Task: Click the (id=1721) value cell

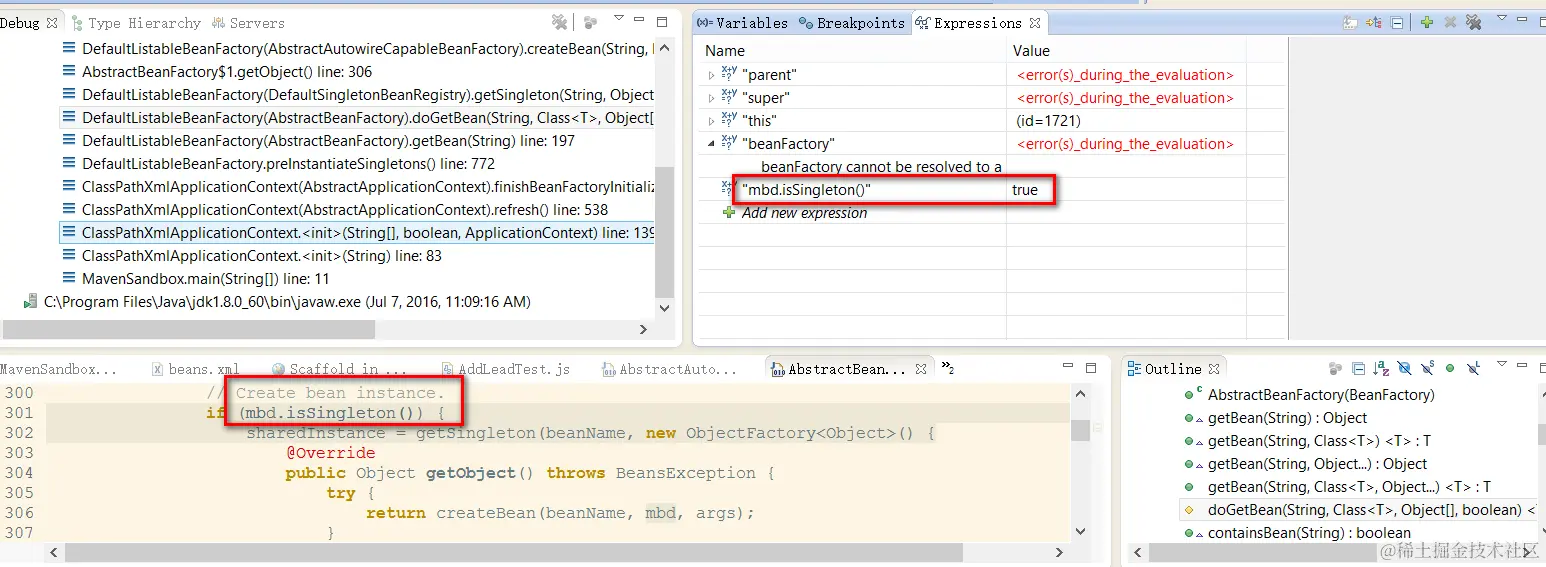Action: click(x=1046, y=121)
